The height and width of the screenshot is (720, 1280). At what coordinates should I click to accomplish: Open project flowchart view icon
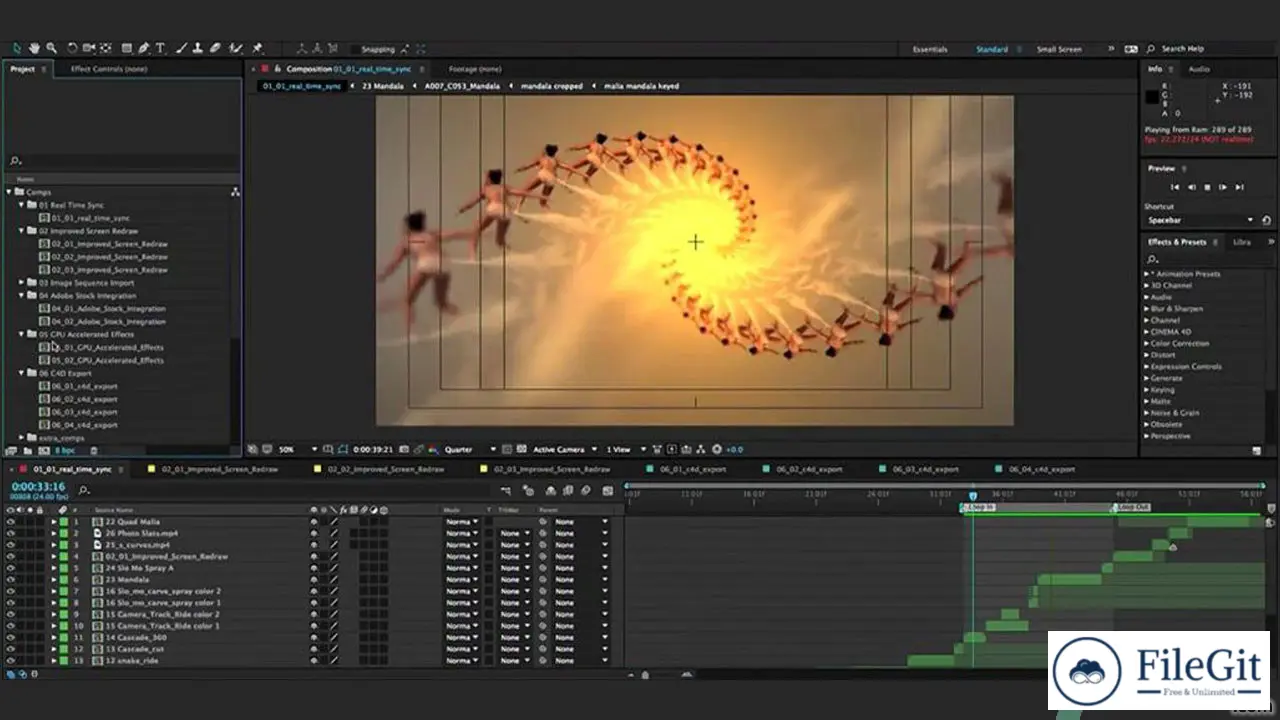point(235,191)
